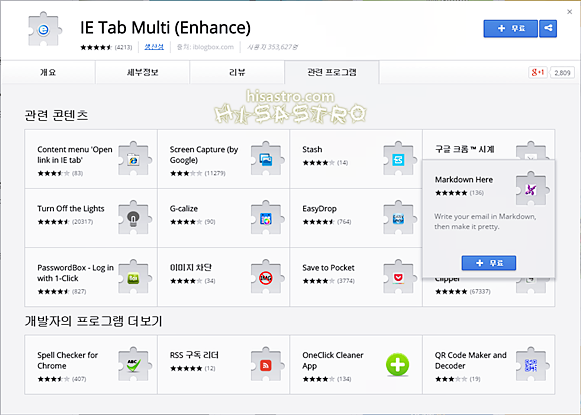Click the IE Tab Multi extension icon
The width and height of the screenshot is (581, 415).
pyautogui.click(x=44, y=29)
